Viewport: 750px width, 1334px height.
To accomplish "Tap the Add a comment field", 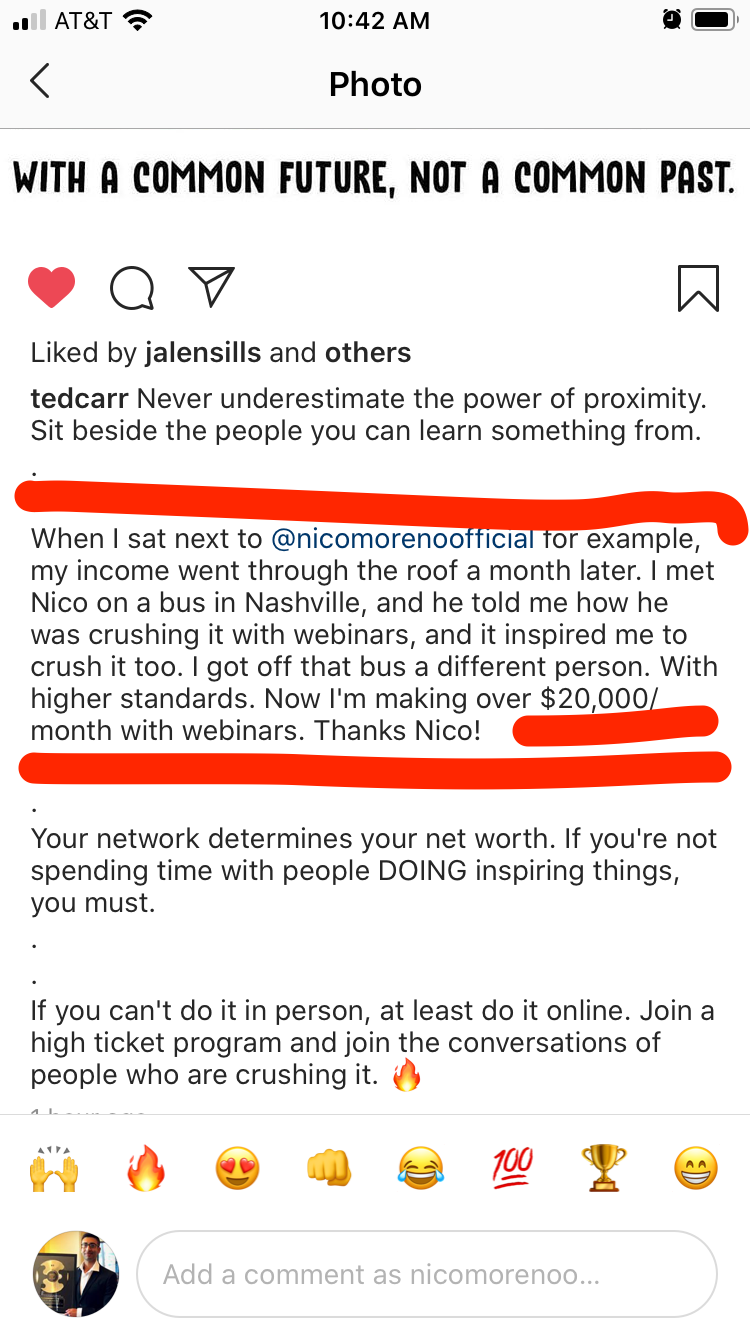I will [x=427, y=1275].
